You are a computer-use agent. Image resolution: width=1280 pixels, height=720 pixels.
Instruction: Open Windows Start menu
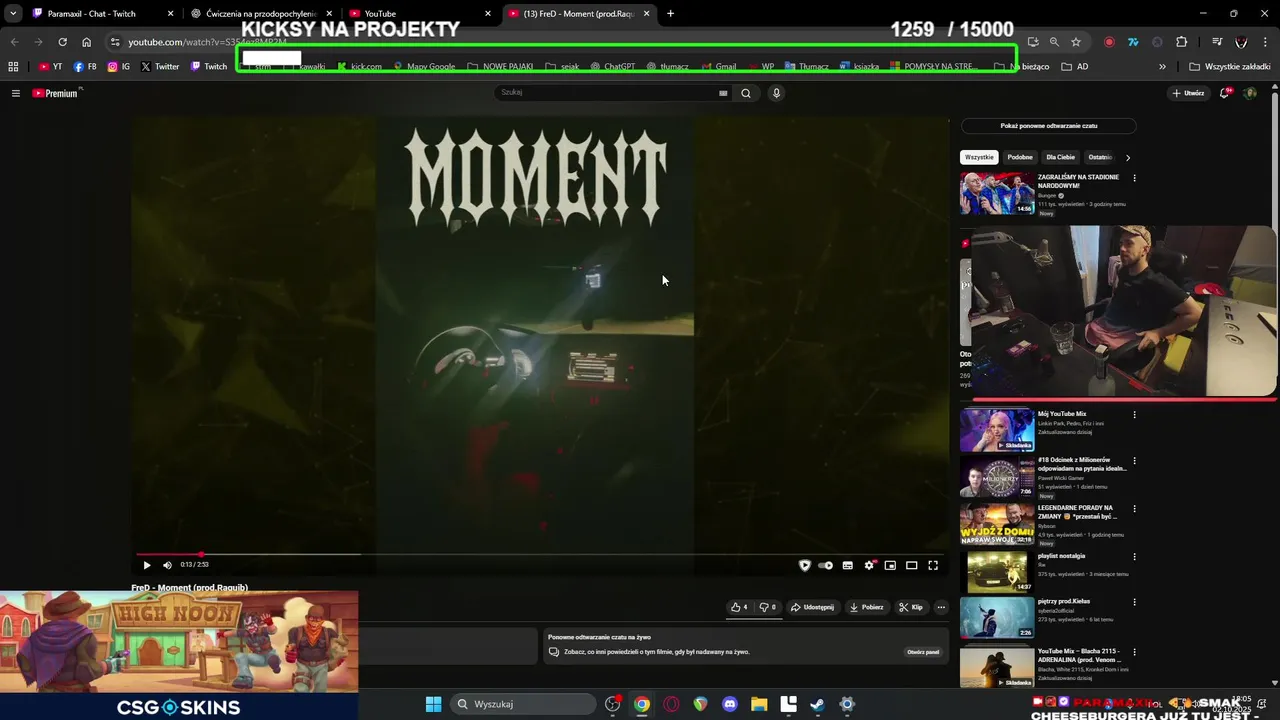433,704
